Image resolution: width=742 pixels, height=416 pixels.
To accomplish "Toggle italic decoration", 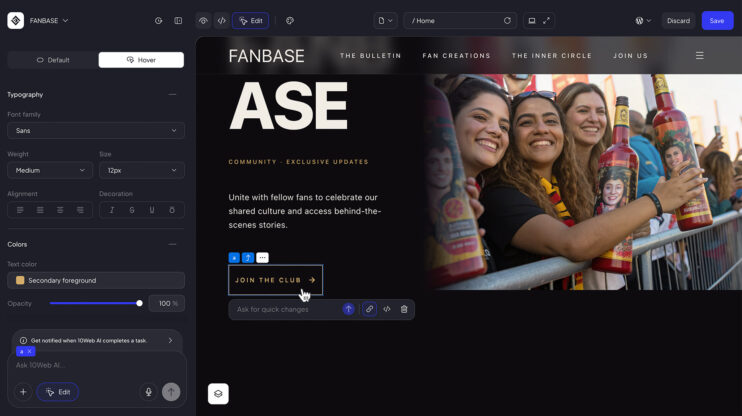I will (112, 210).
